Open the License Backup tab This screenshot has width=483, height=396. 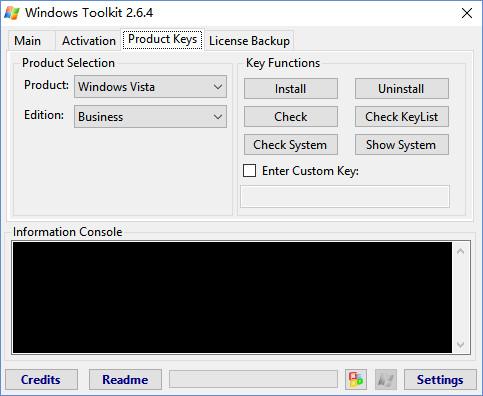(x=249, y=41)
